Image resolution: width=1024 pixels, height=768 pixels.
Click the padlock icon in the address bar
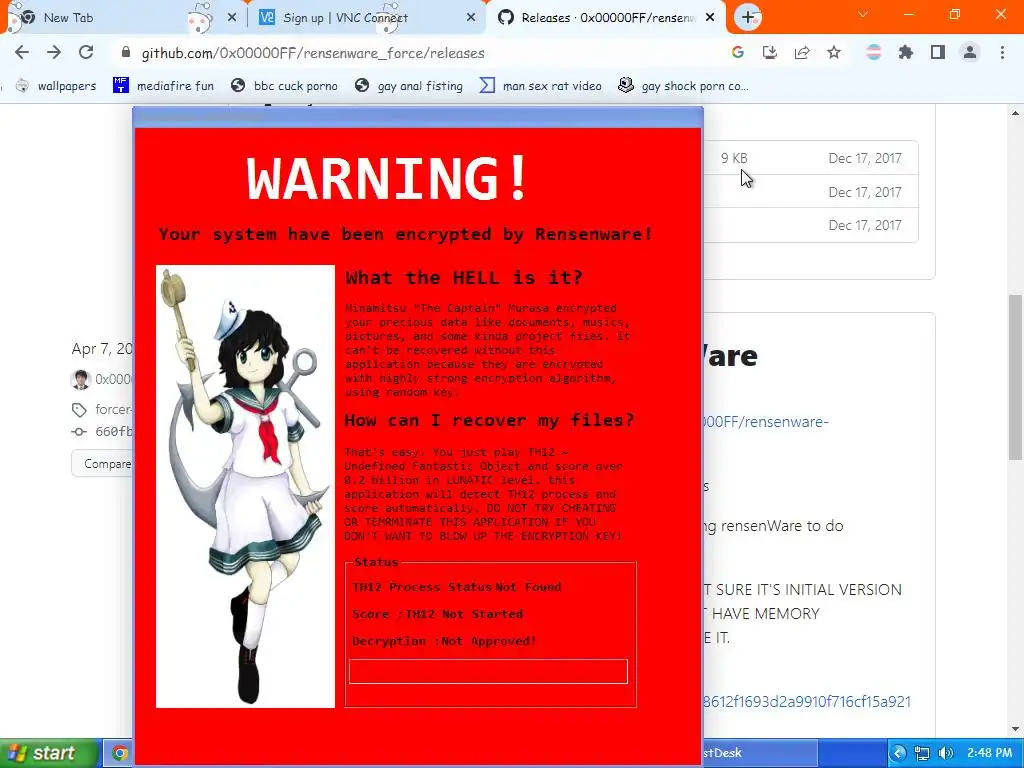pyautogui.click(x=126, y=53)
